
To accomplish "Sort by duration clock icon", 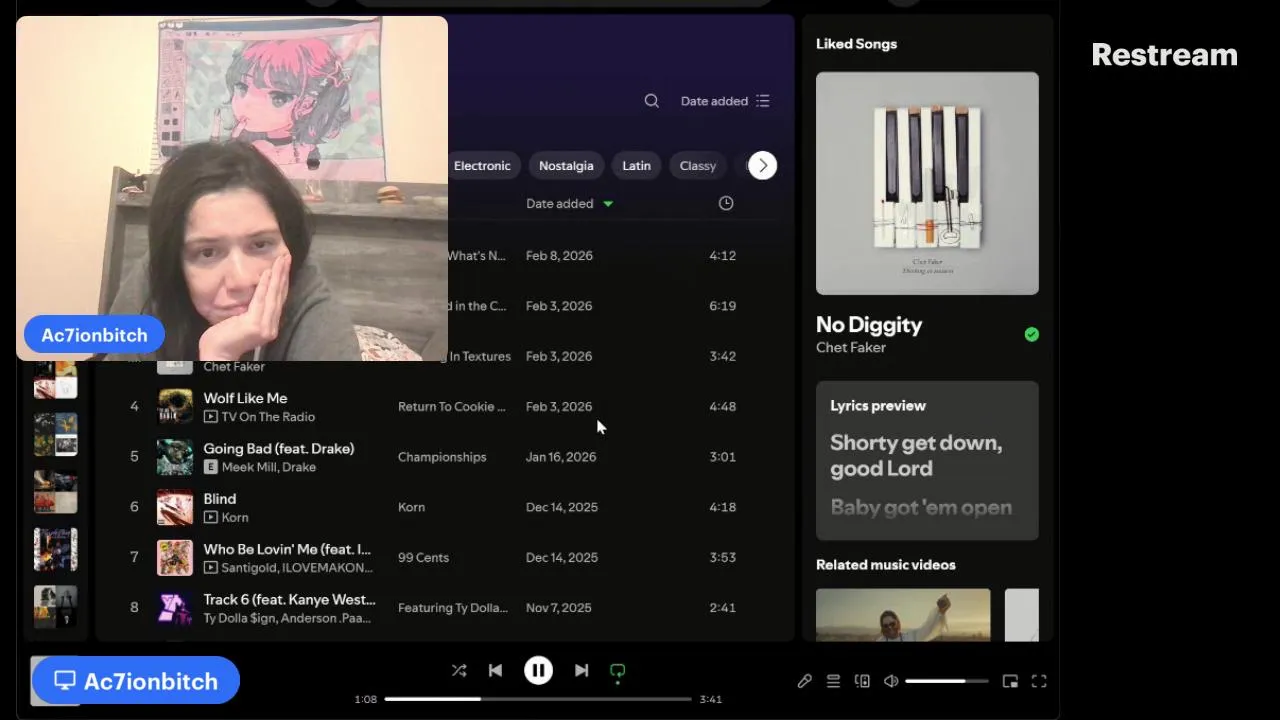I will pos(726,203).
